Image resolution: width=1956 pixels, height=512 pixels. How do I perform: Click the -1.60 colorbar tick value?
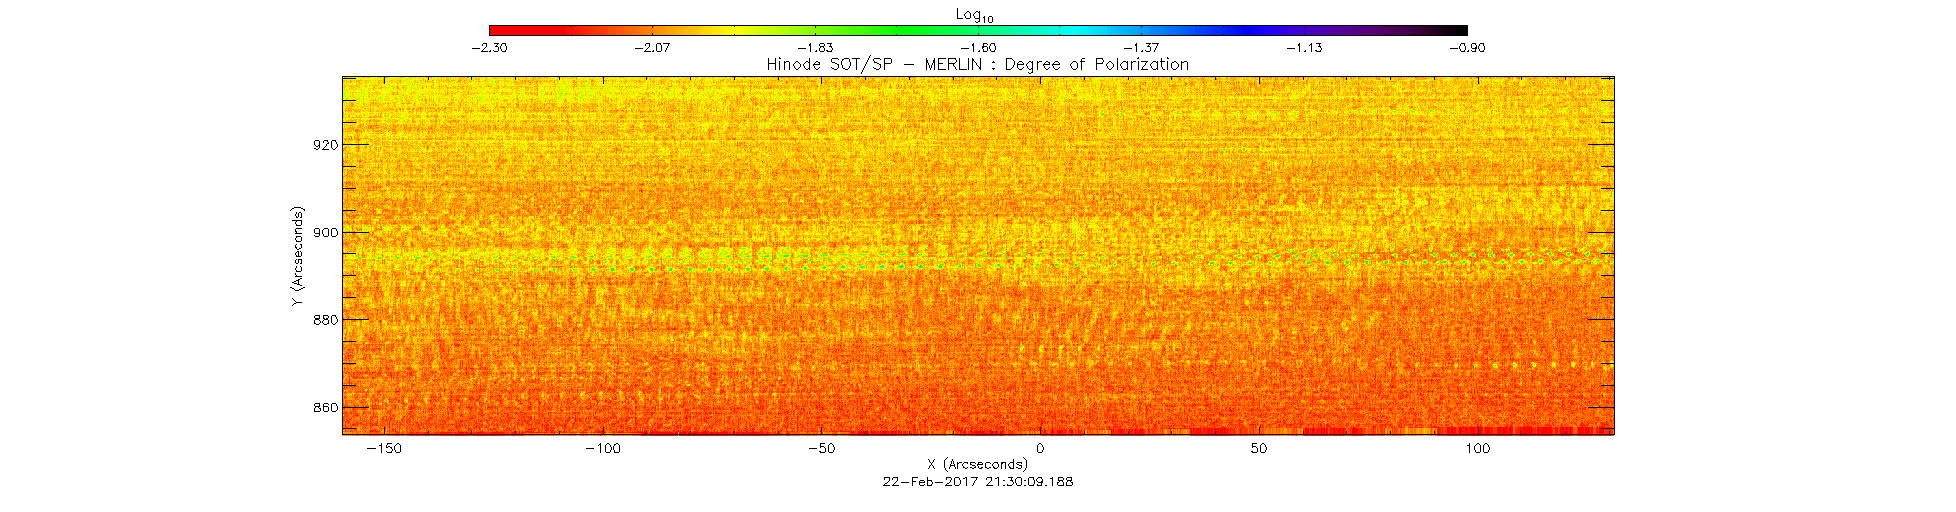point(978,48)
